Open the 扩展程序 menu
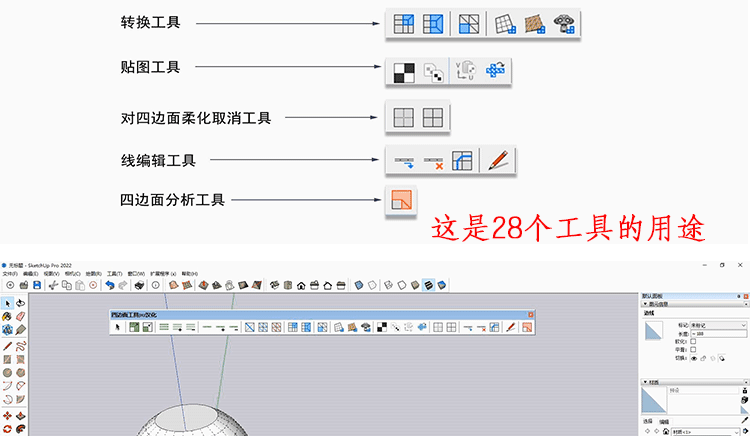750x436 pixels. click(x=163, y=274)
